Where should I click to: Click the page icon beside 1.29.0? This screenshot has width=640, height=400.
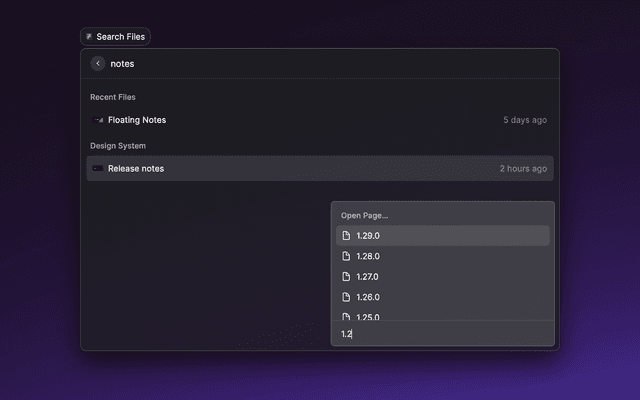[x=346, y=236]
